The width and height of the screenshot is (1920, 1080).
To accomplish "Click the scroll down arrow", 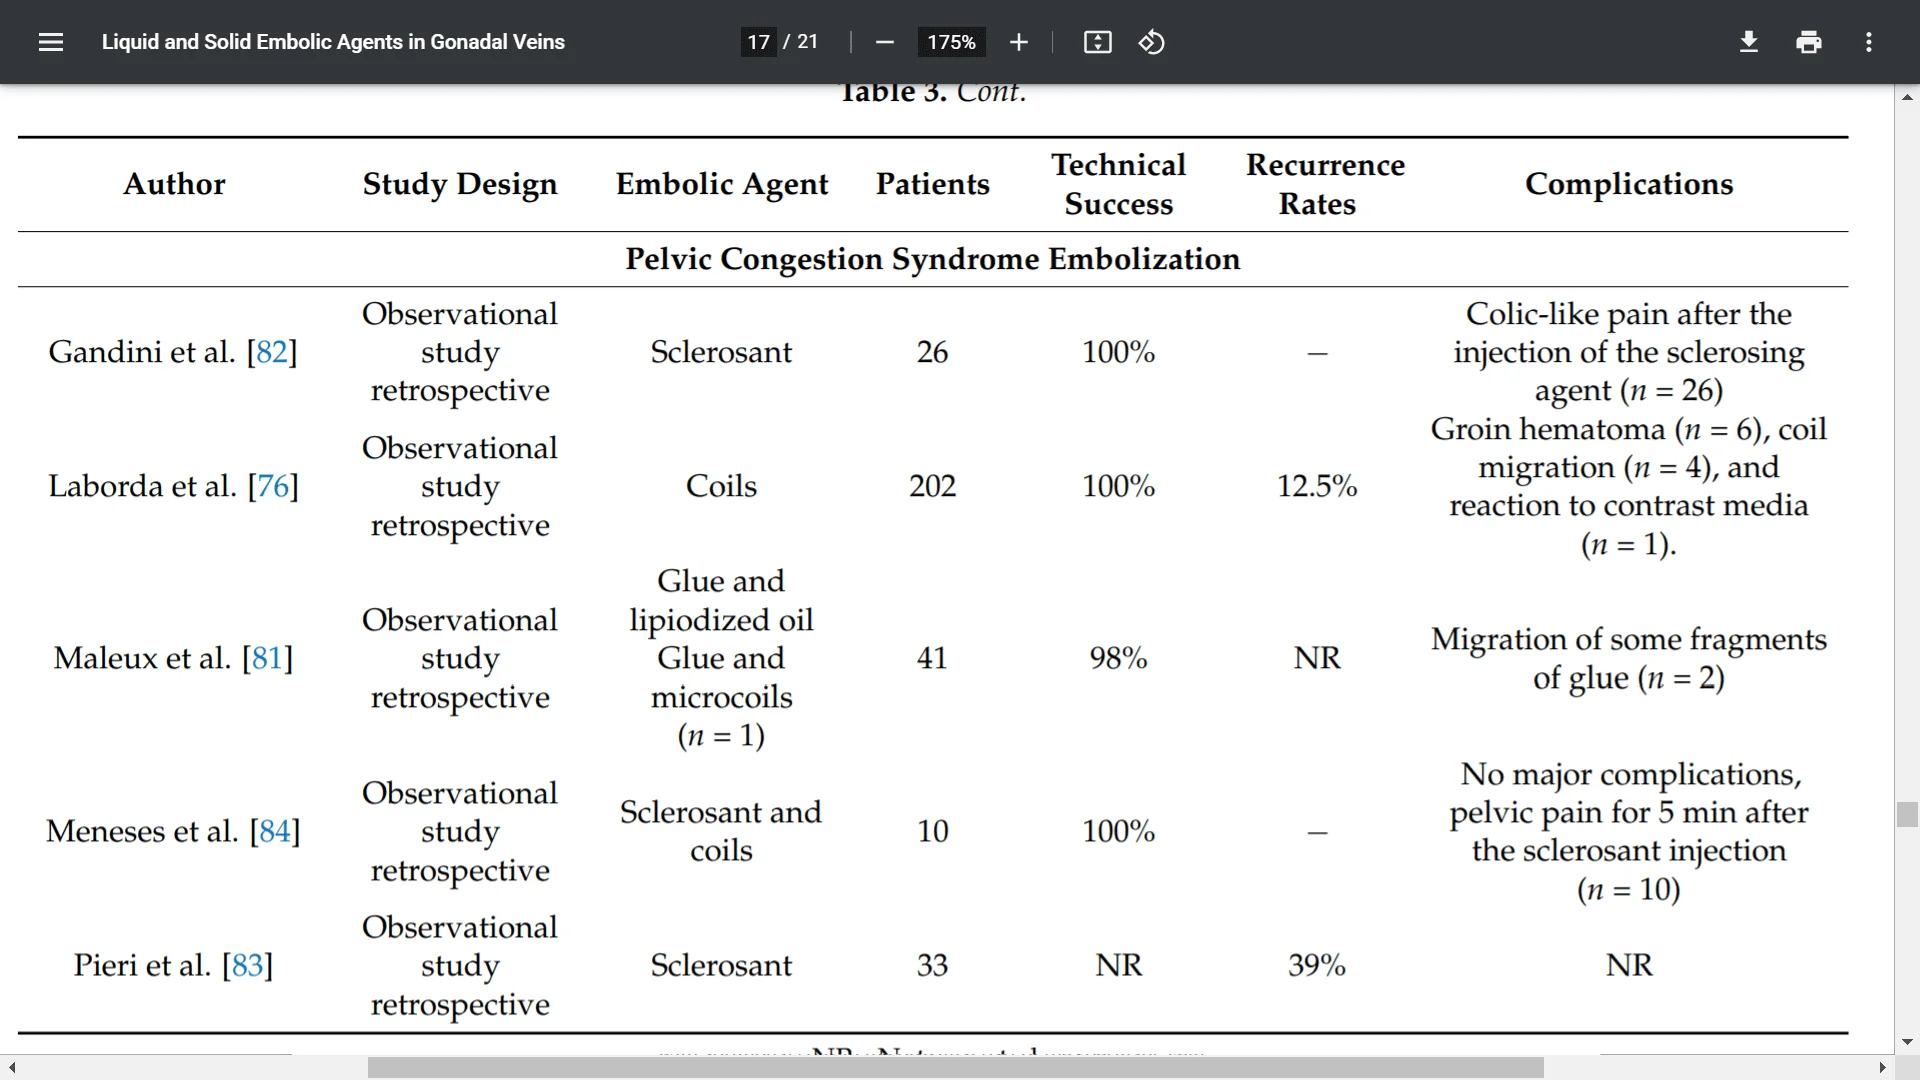I will (1907, 1042).
